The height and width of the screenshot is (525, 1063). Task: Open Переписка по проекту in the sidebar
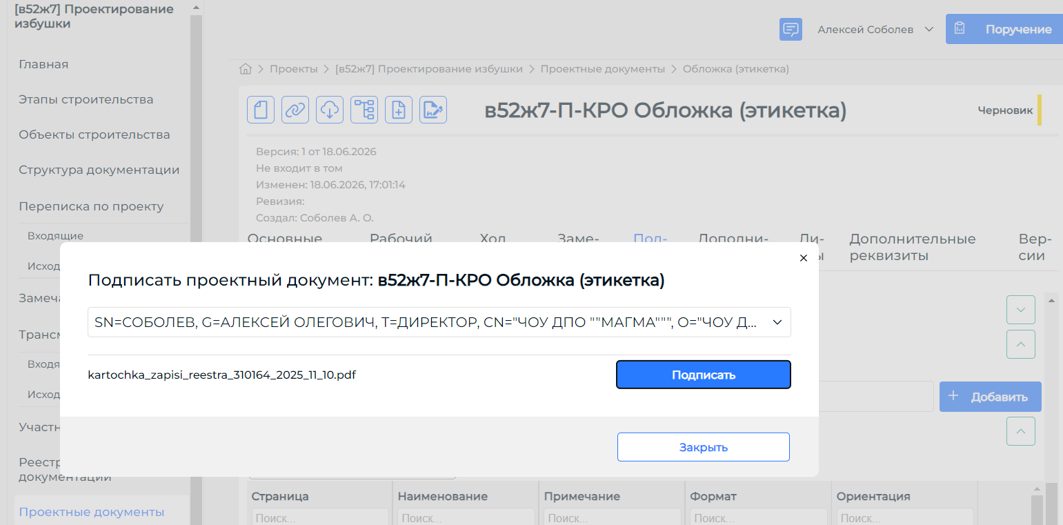[x=92, y=206]
